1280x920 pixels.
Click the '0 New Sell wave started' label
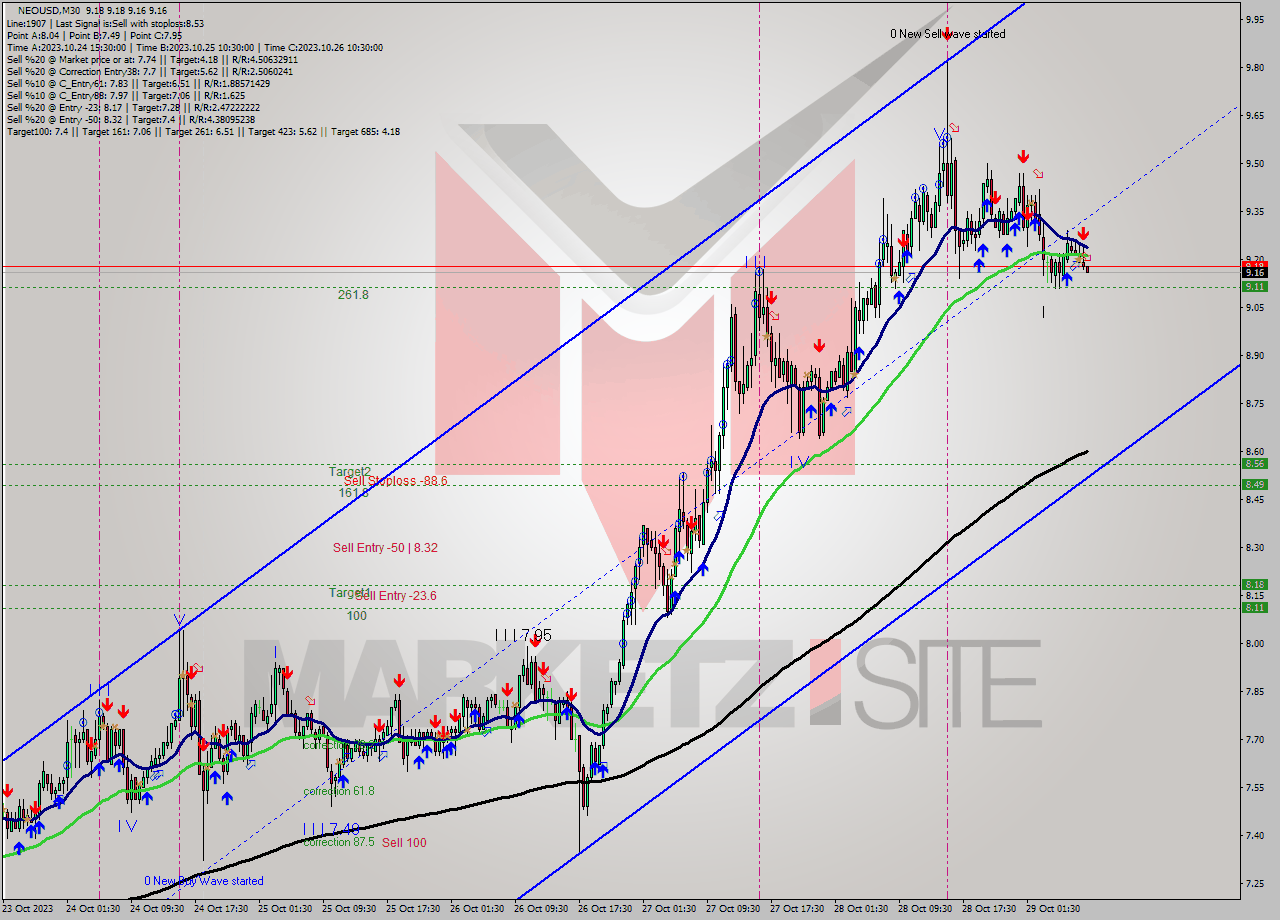tap(948, 34)
